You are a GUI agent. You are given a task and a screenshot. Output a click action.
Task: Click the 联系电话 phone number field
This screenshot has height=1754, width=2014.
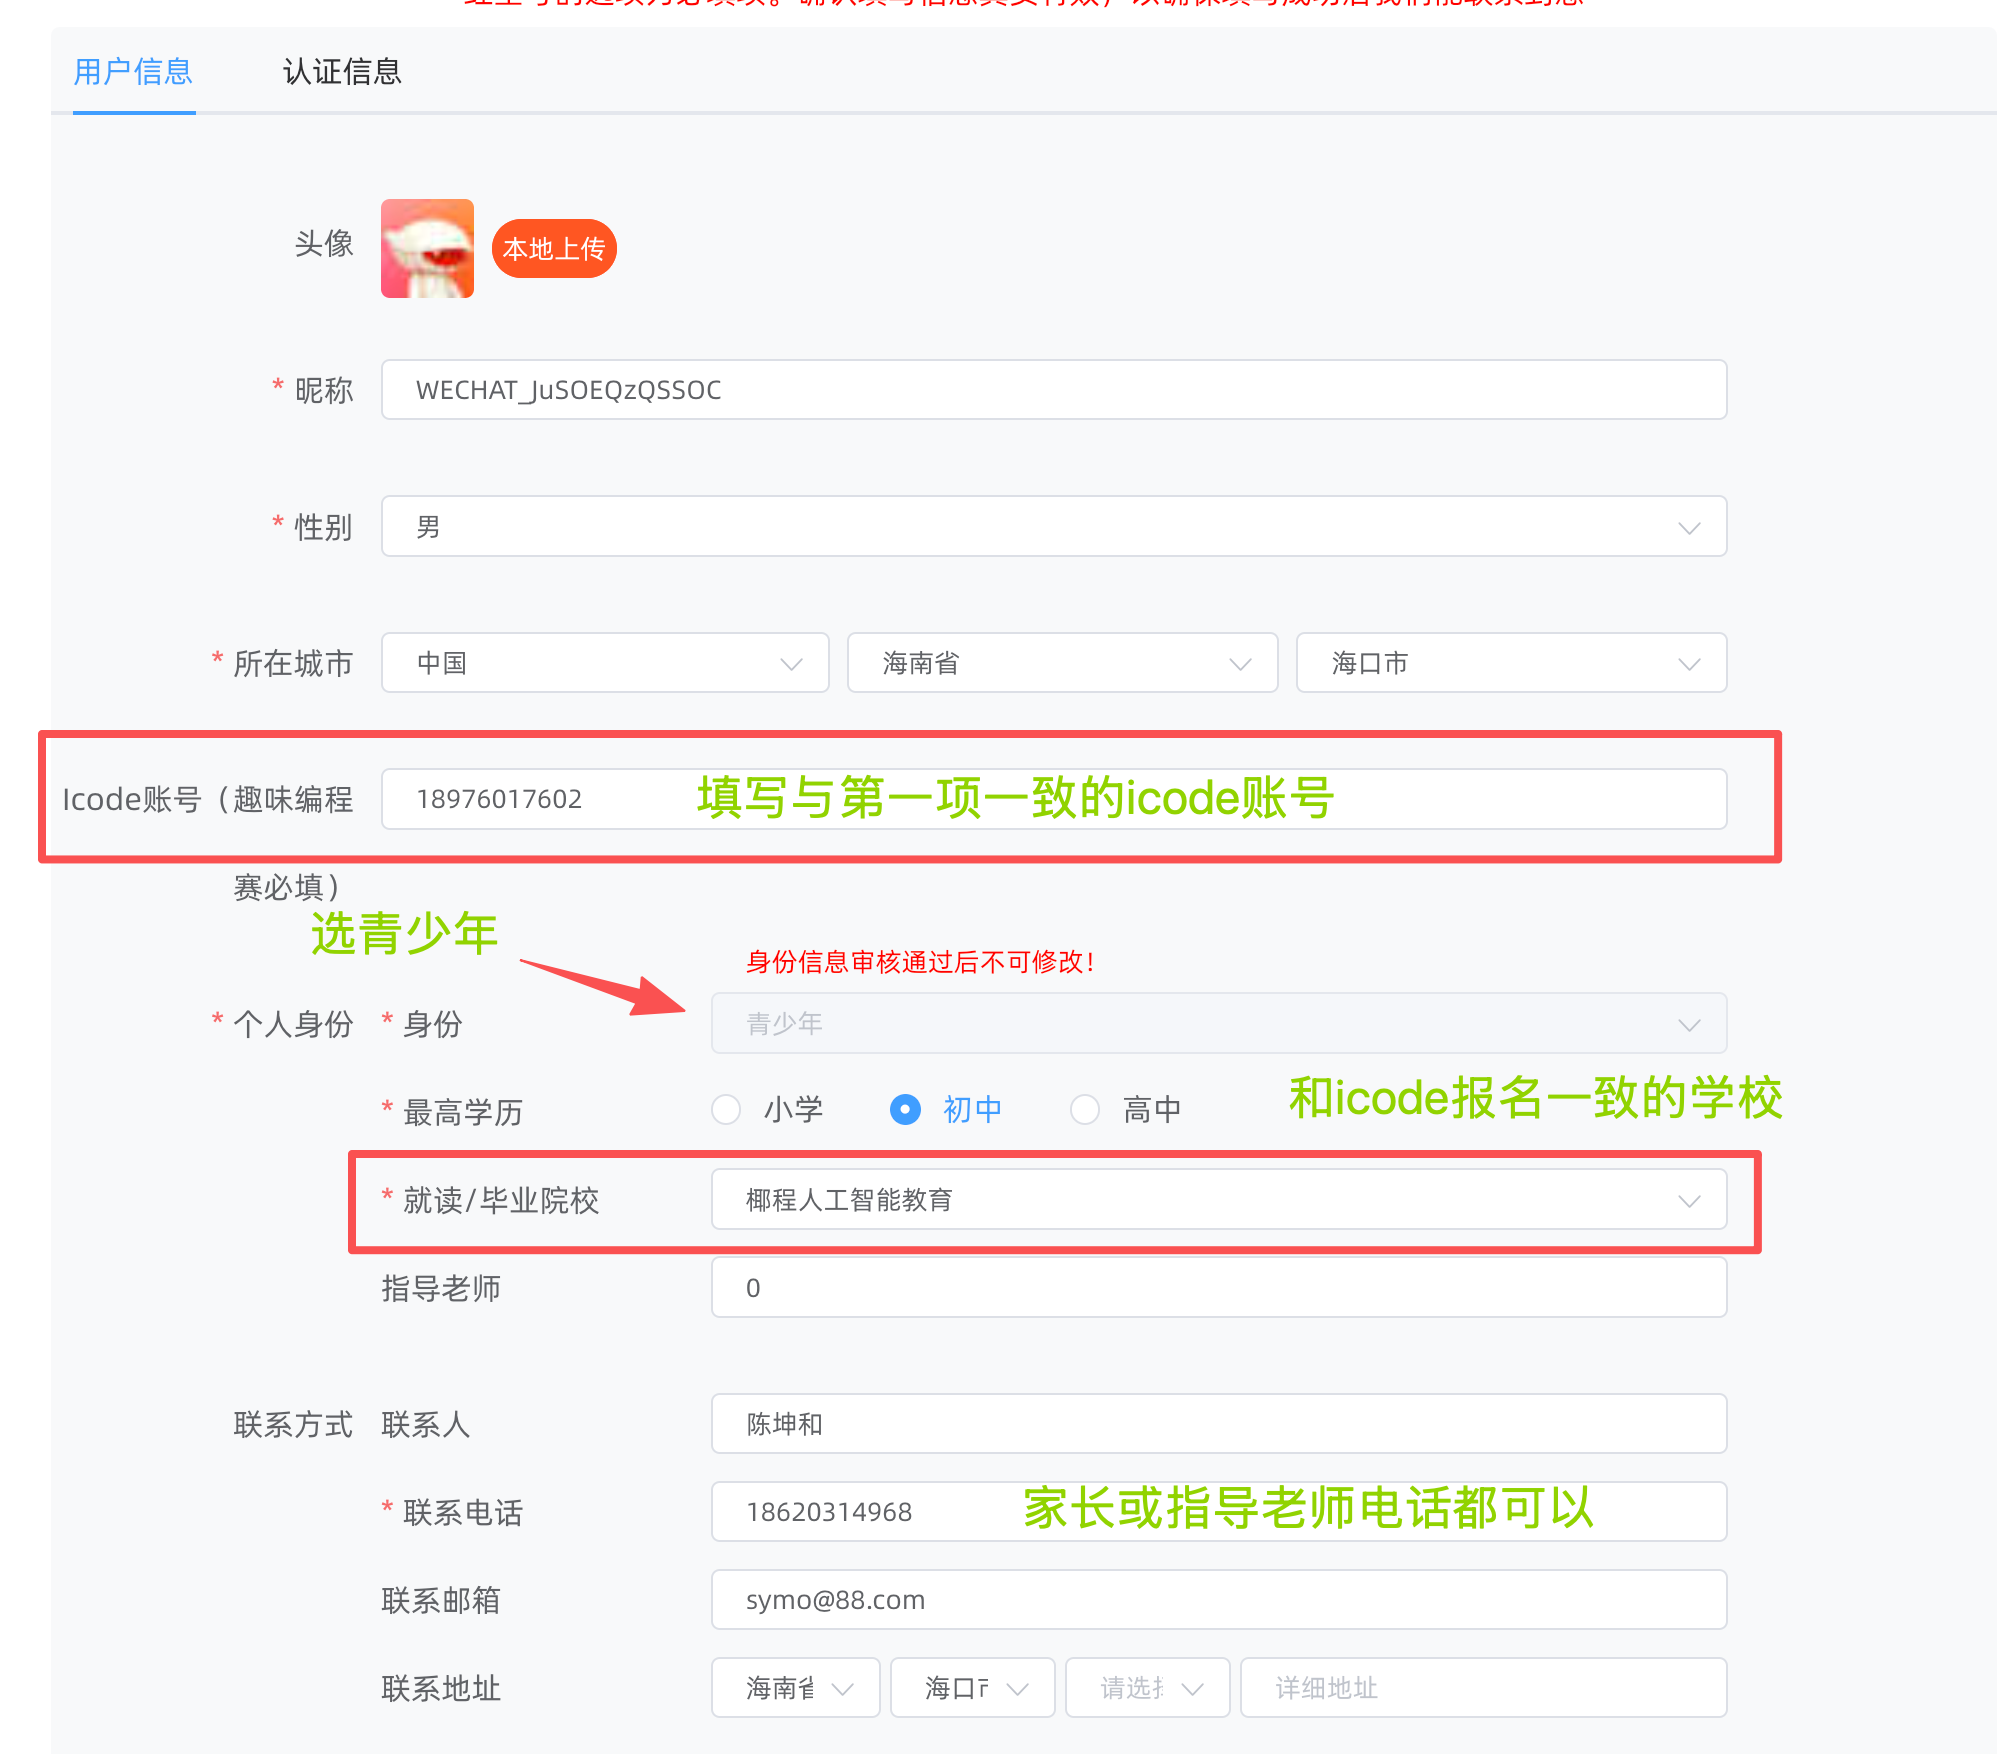tap(1219, 1512)
